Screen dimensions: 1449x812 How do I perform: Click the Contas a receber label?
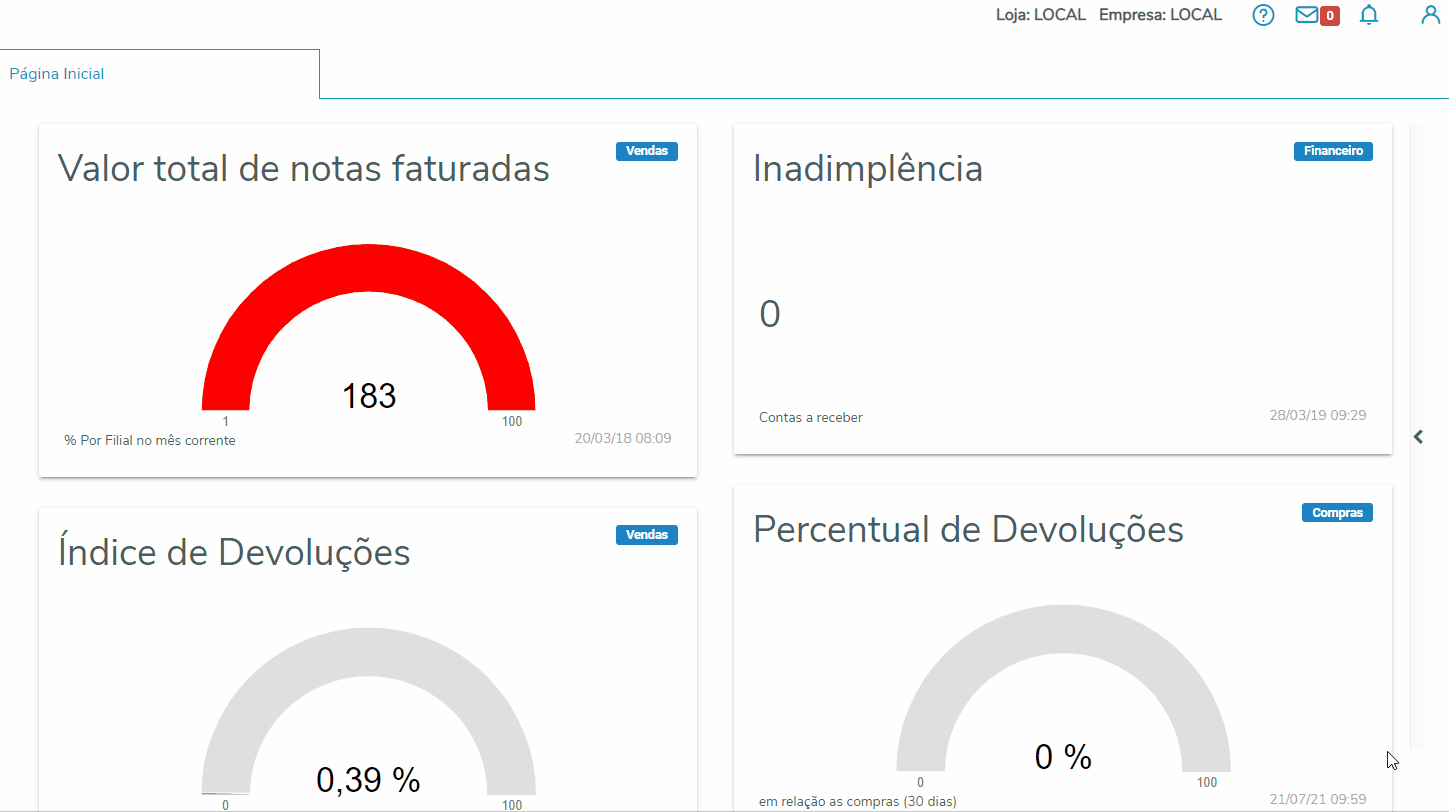811,417
